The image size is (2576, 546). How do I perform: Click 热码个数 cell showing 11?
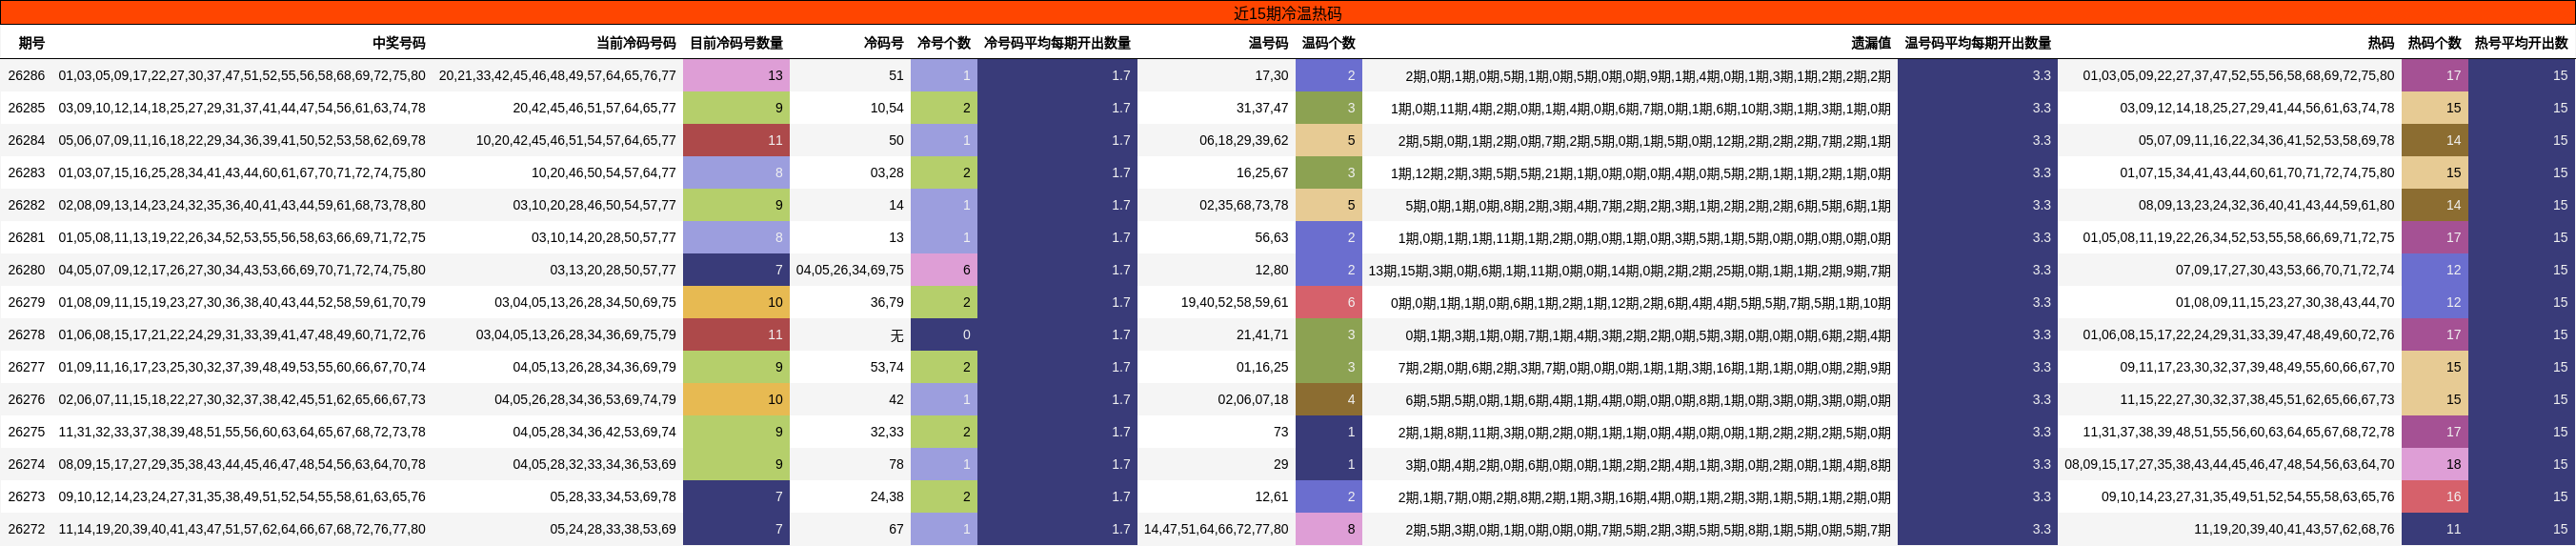(x=2434, y=529)
